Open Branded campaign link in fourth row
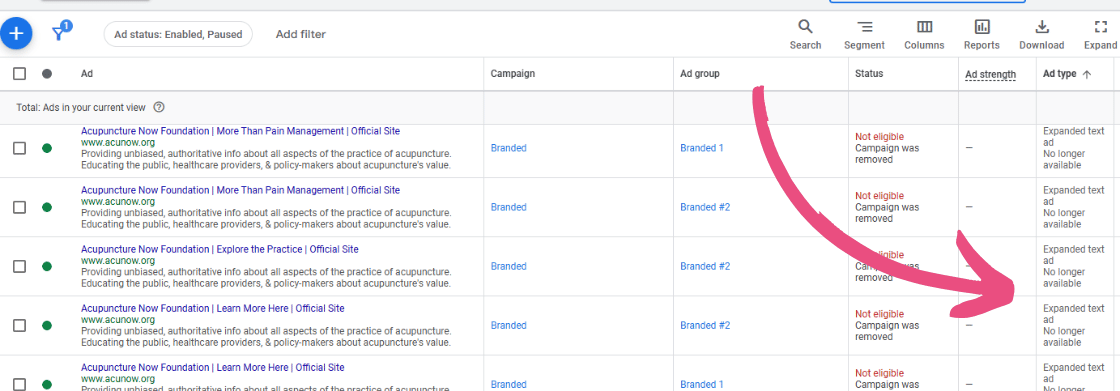The width and height of the screenshot is (1120, 391). click(x=508, y=325)
